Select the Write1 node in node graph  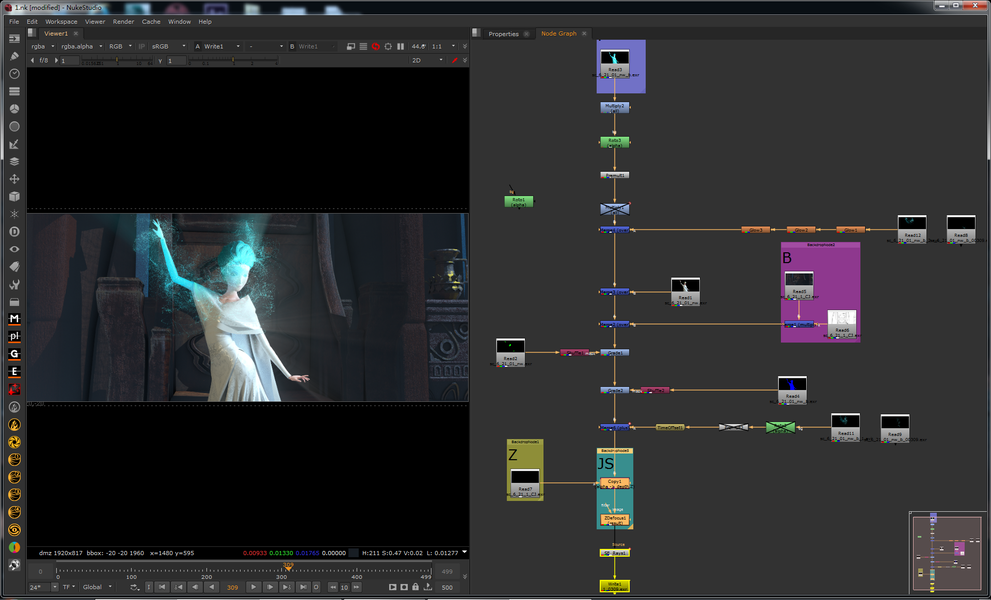coord(614,585)
